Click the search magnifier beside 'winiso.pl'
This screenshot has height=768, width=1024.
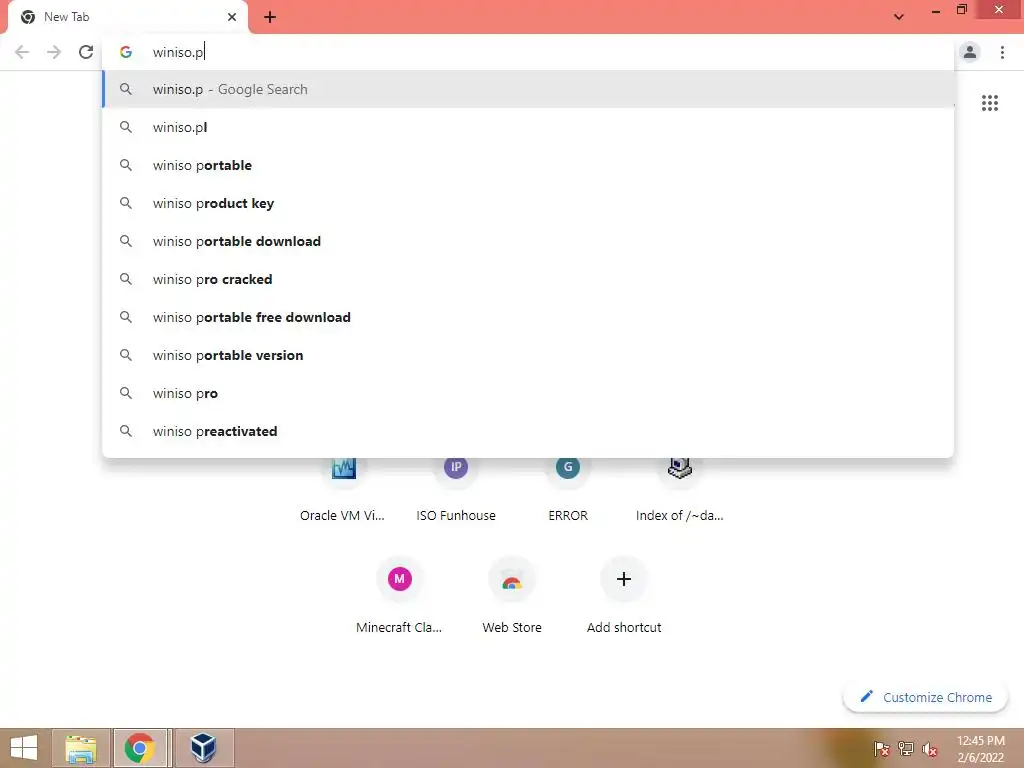126,127
